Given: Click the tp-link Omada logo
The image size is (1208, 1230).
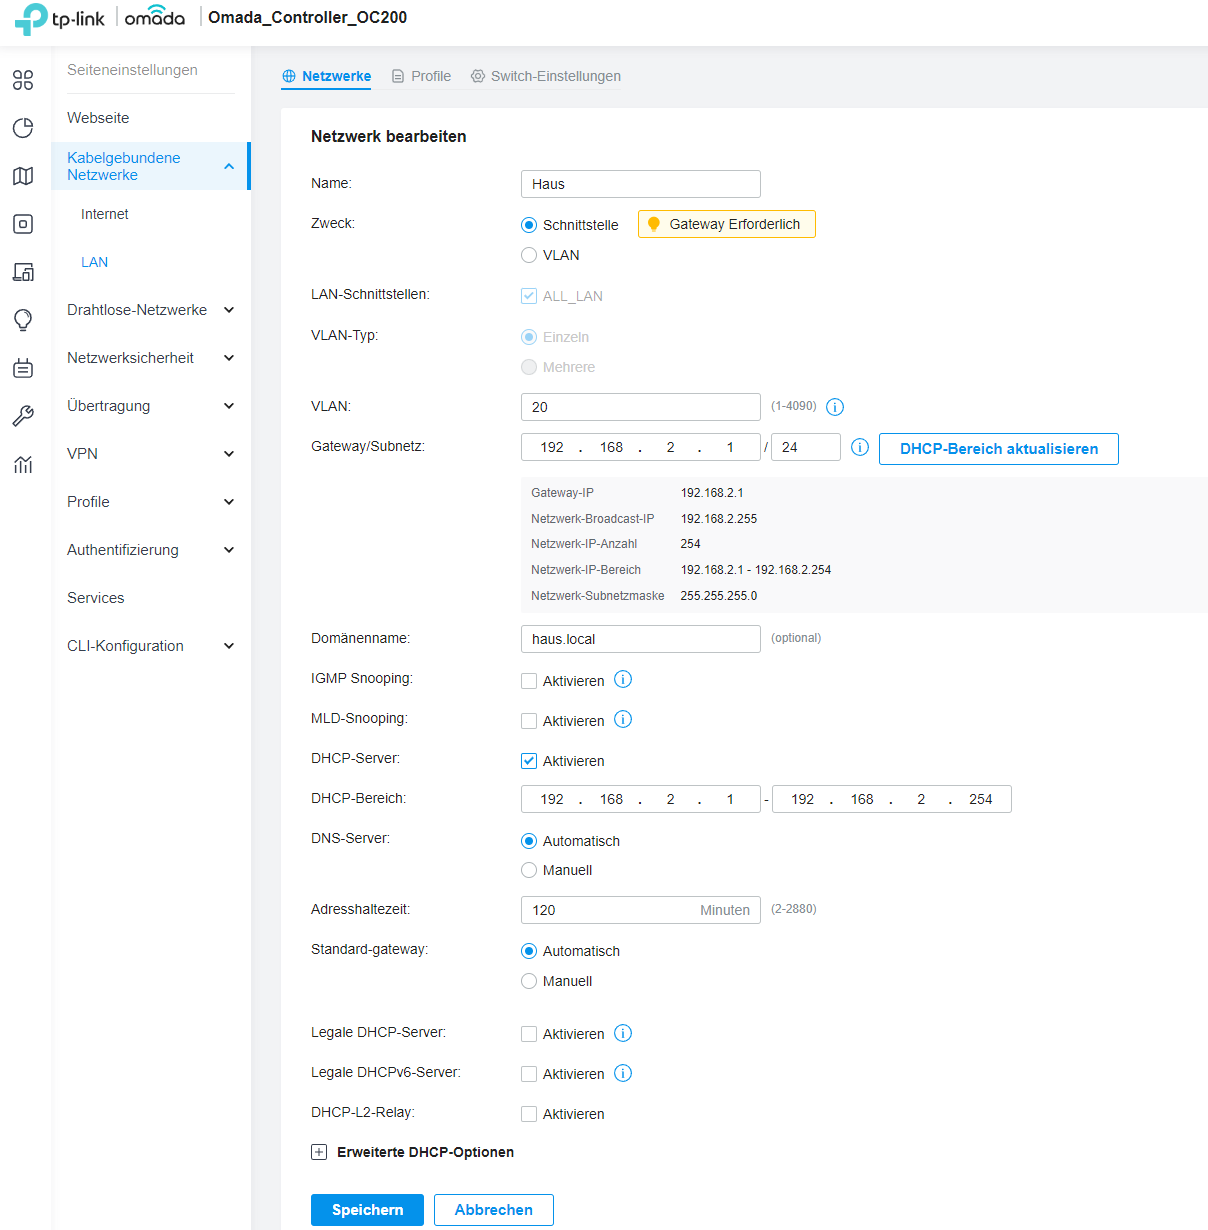Looking at the screenshot, I should pyautogui.click(x=100, y=18).
